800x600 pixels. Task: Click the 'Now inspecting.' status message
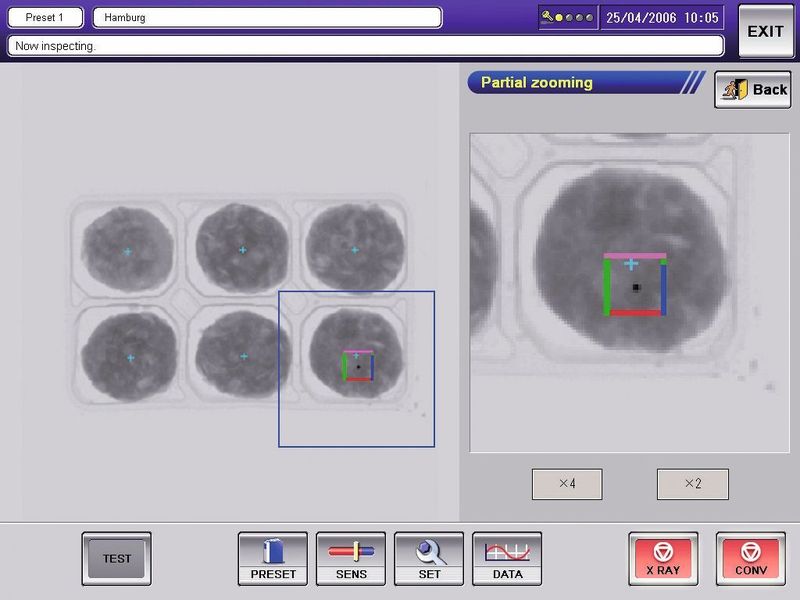click(365, 46)
